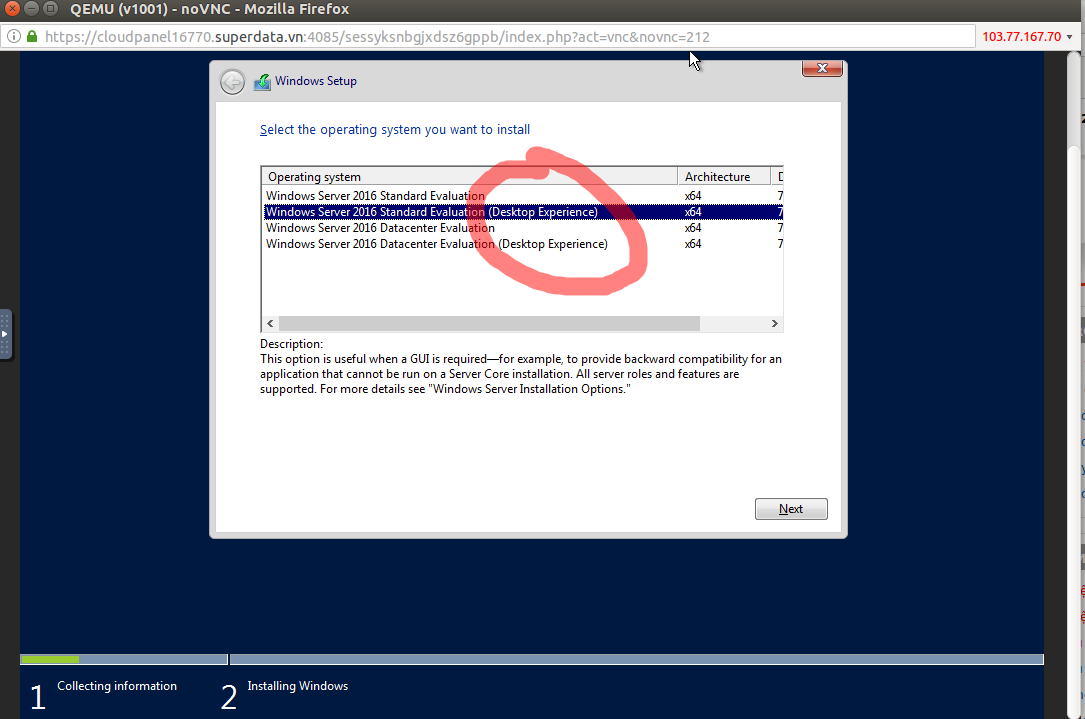This screenshot has width=1085, height=719.
Task: Click the list's scroll right arrow
Action: coord(774,324)
